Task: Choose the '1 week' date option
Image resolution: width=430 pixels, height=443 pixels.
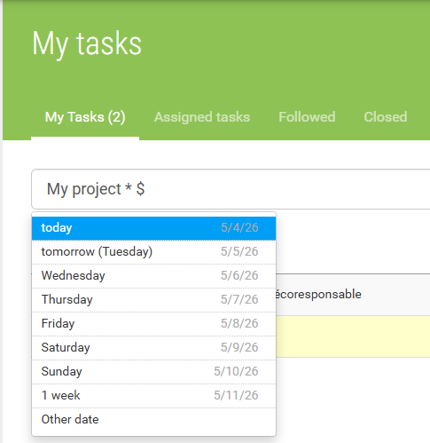Action: tap(154, 396)
